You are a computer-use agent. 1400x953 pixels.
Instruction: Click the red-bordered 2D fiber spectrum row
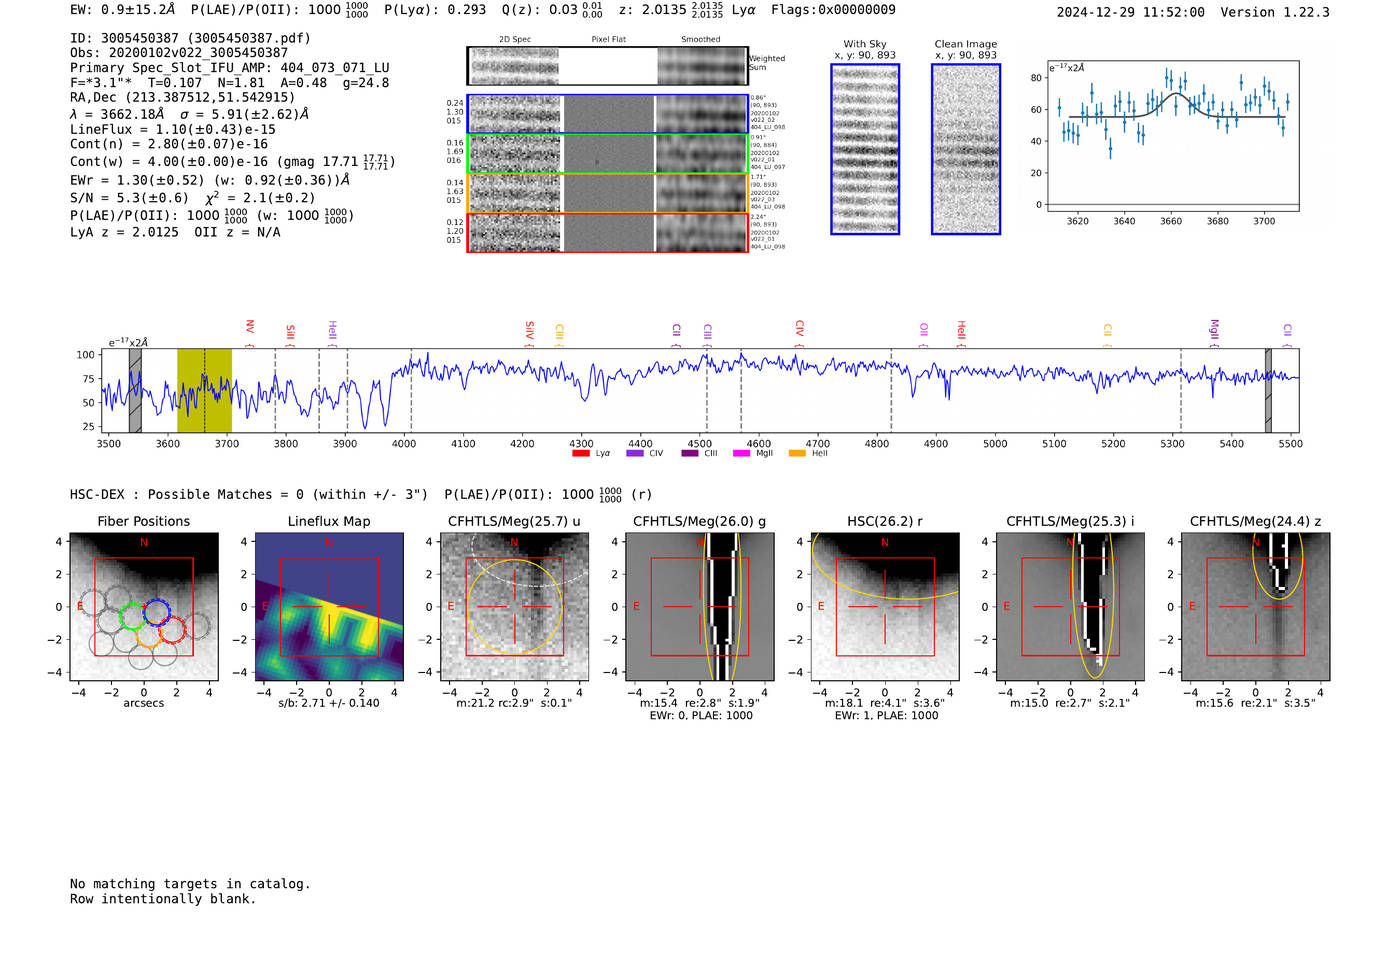coord(607,232)
